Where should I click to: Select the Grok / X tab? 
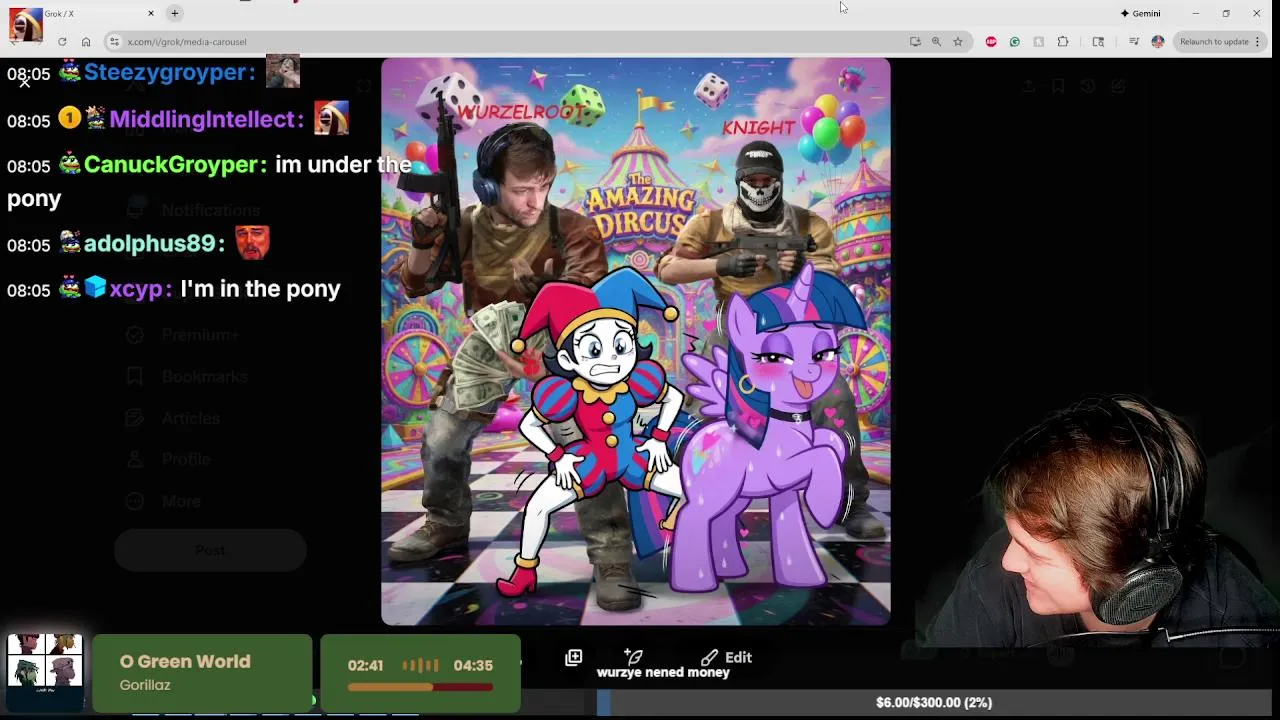click(x=85, y=13)
